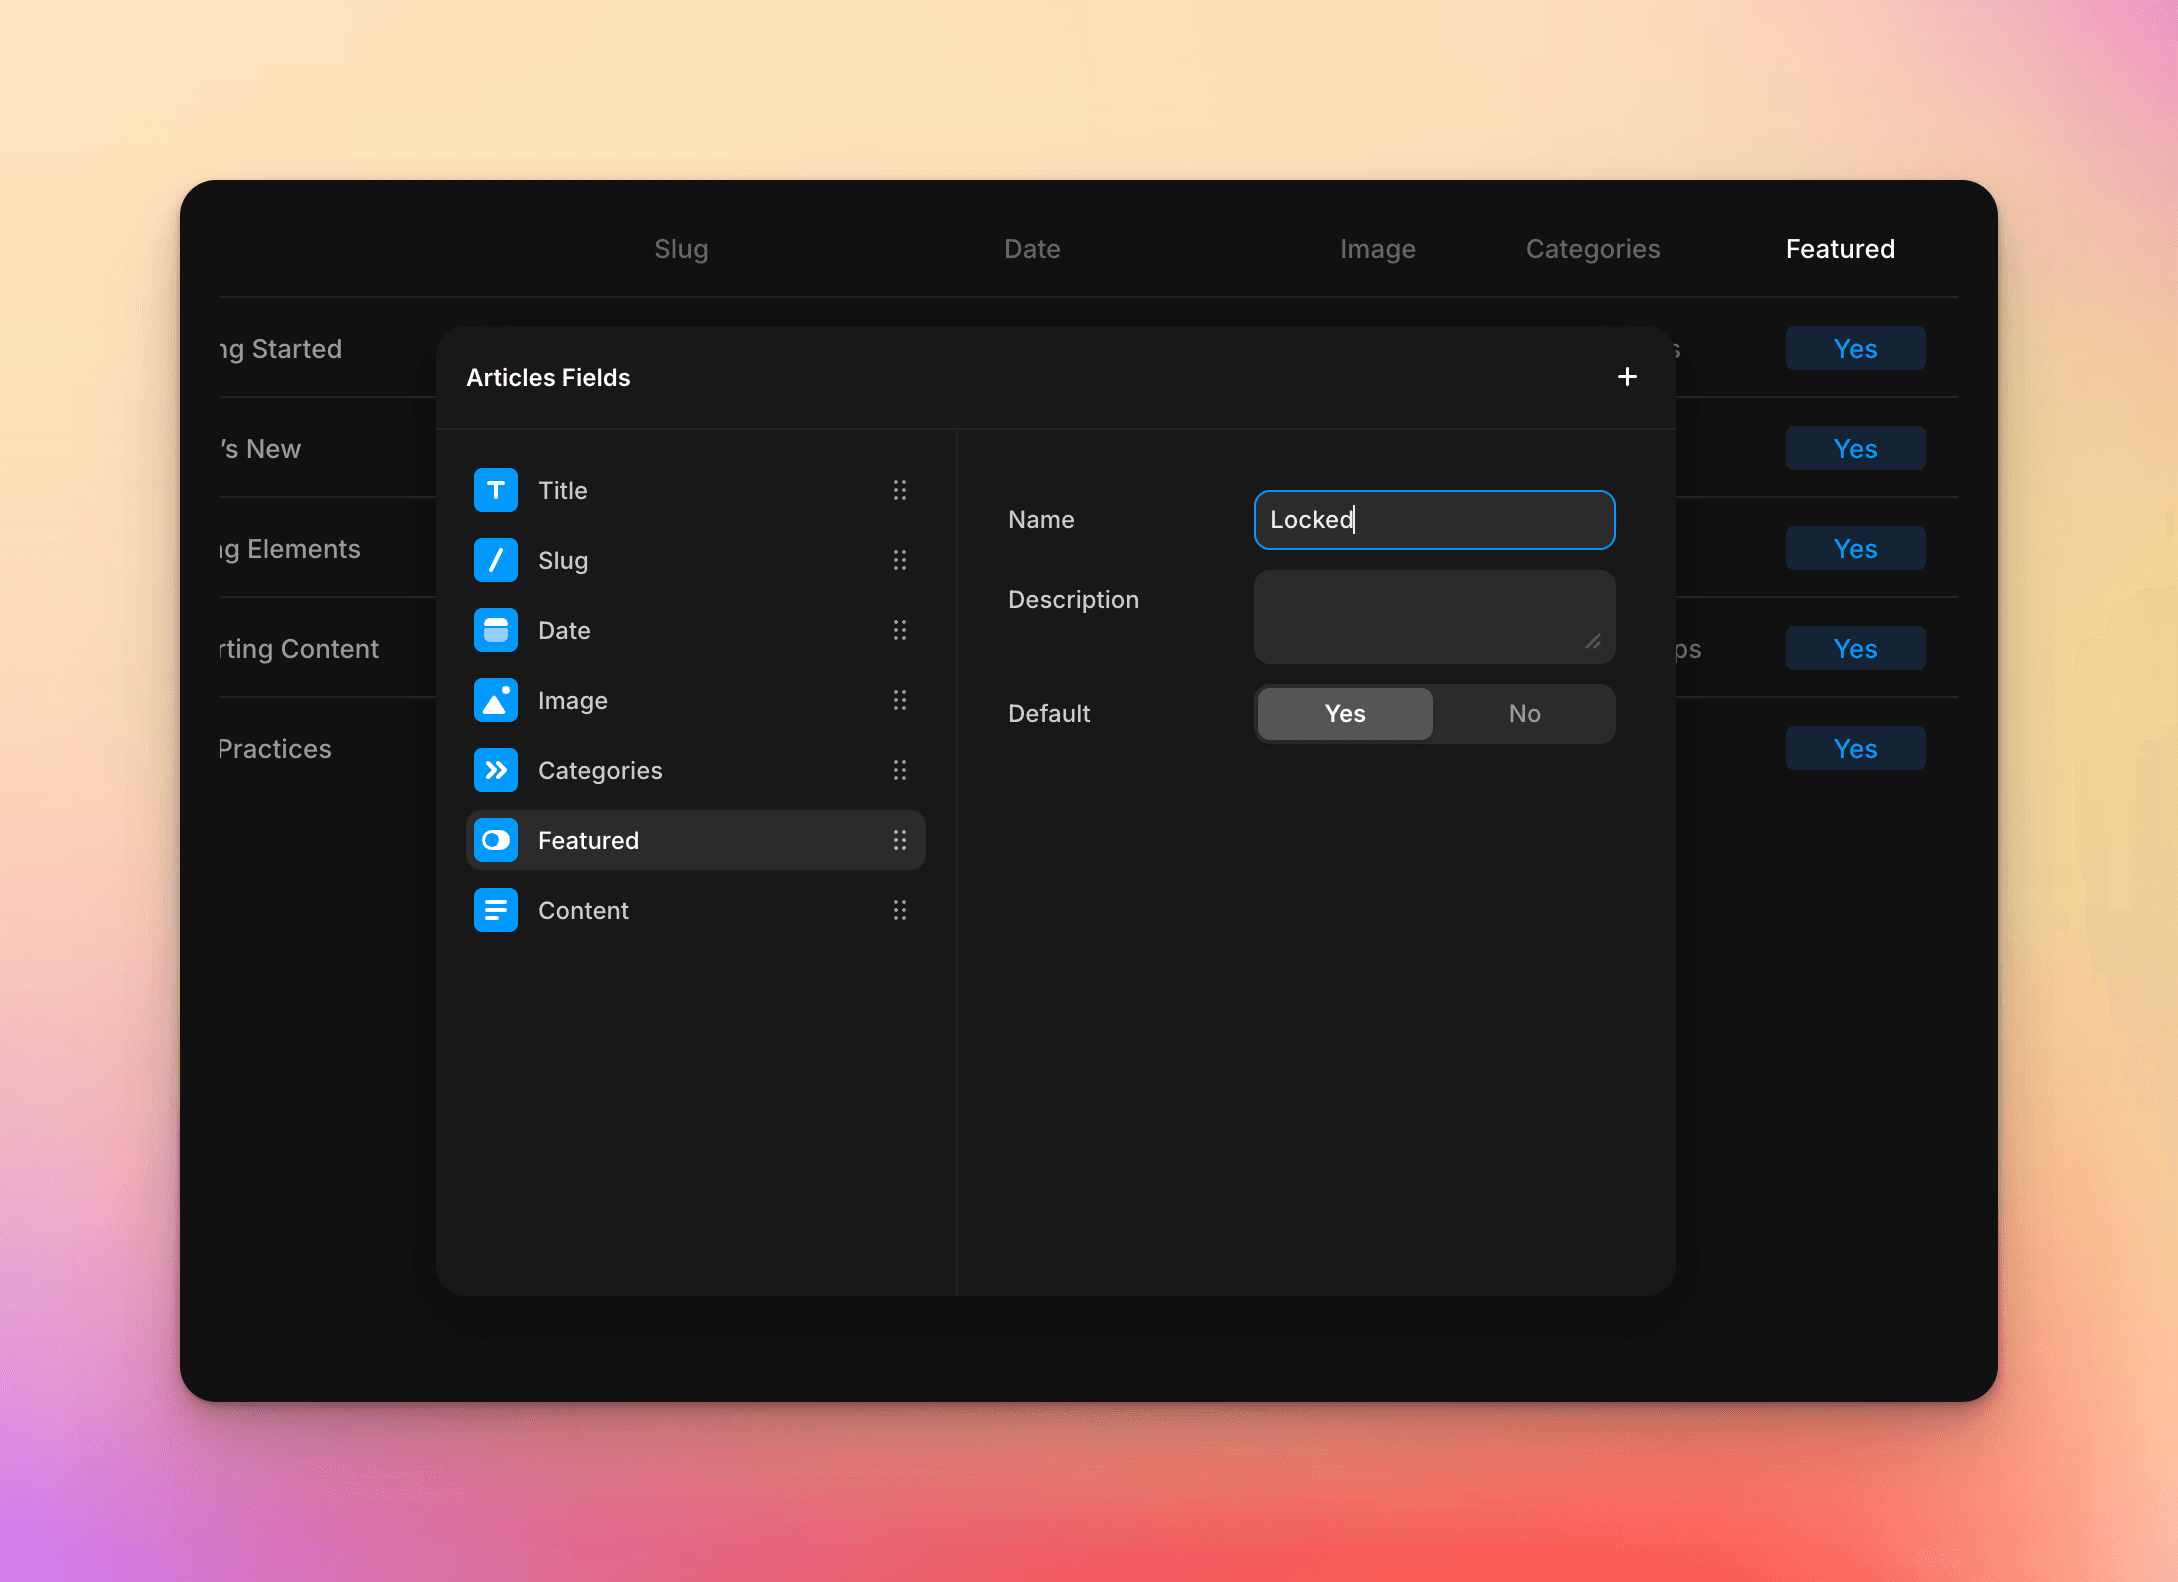This screenshot has width=2178, height=1582.
Task: Click the Name field label
Action: (x=1041, y=520)
